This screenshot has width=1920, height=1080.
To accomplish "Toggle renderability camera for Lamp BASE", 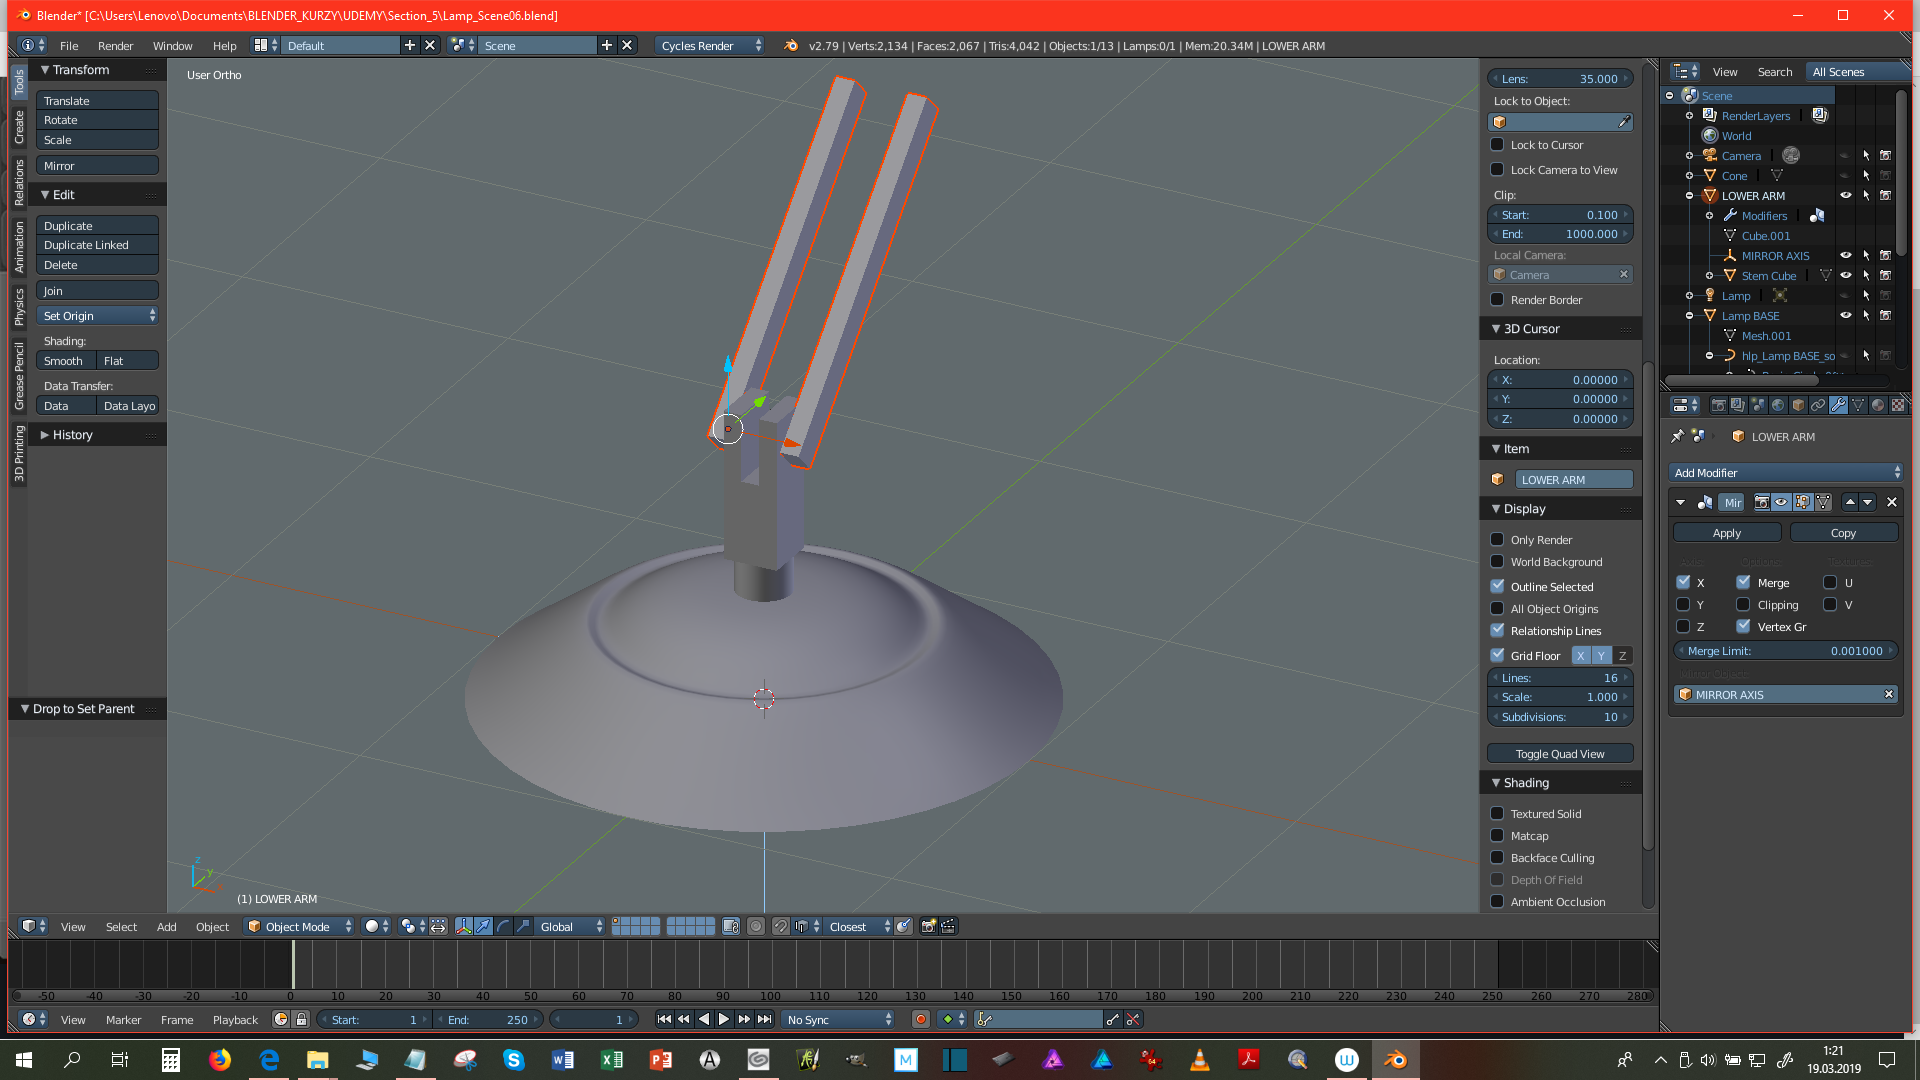I will [1886, 316].
